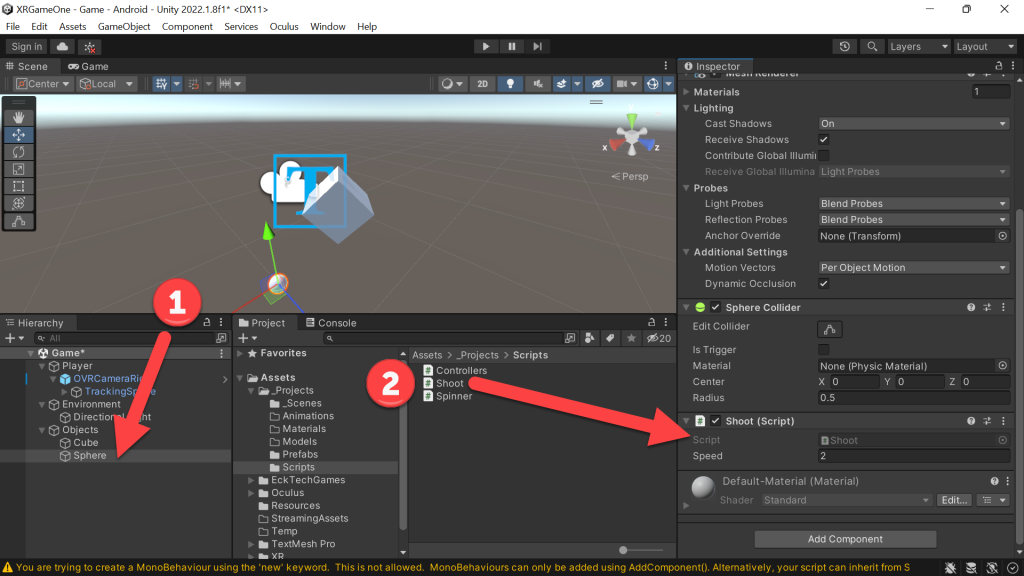Open the Hierarchy search type picker
Viewport: 1024px width, 576px height.
click(x=221, y=338)
